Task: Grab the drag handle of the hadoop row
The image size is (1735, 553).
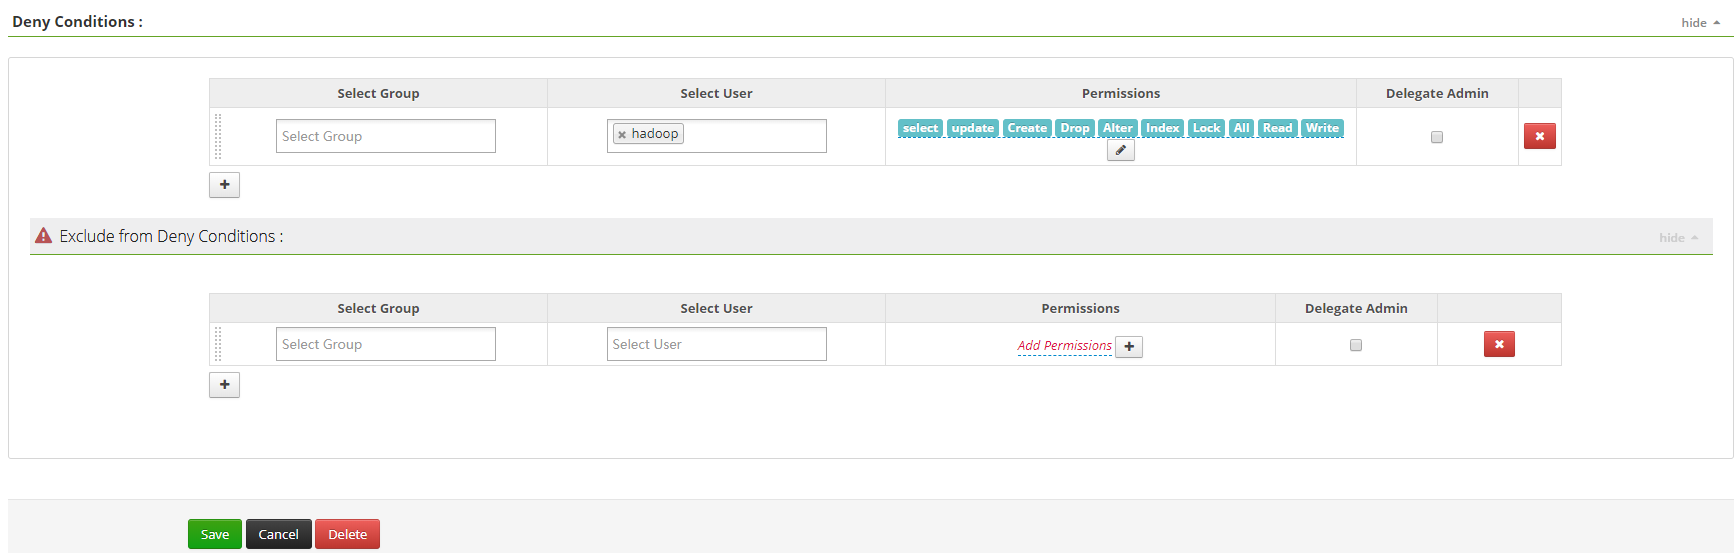Action: pos(218,136)
